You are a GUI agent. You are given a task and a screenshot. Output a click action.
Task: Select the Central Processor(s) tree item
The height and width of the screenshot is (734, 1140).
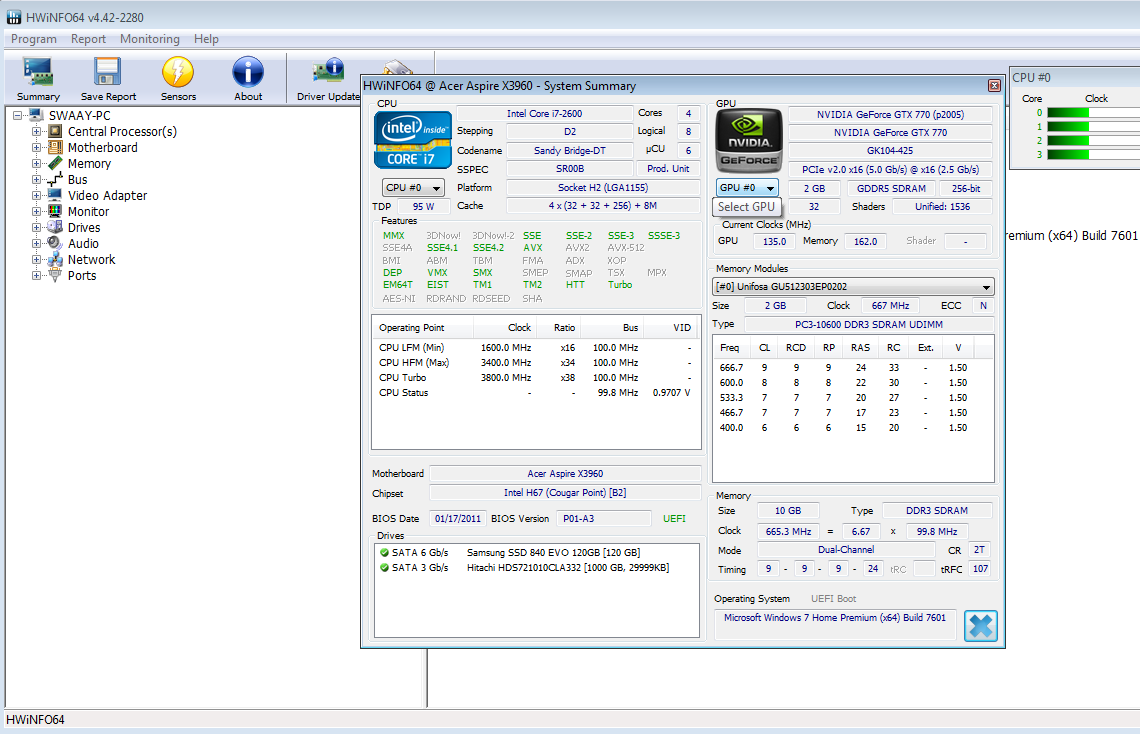click(x=122, y=132)
